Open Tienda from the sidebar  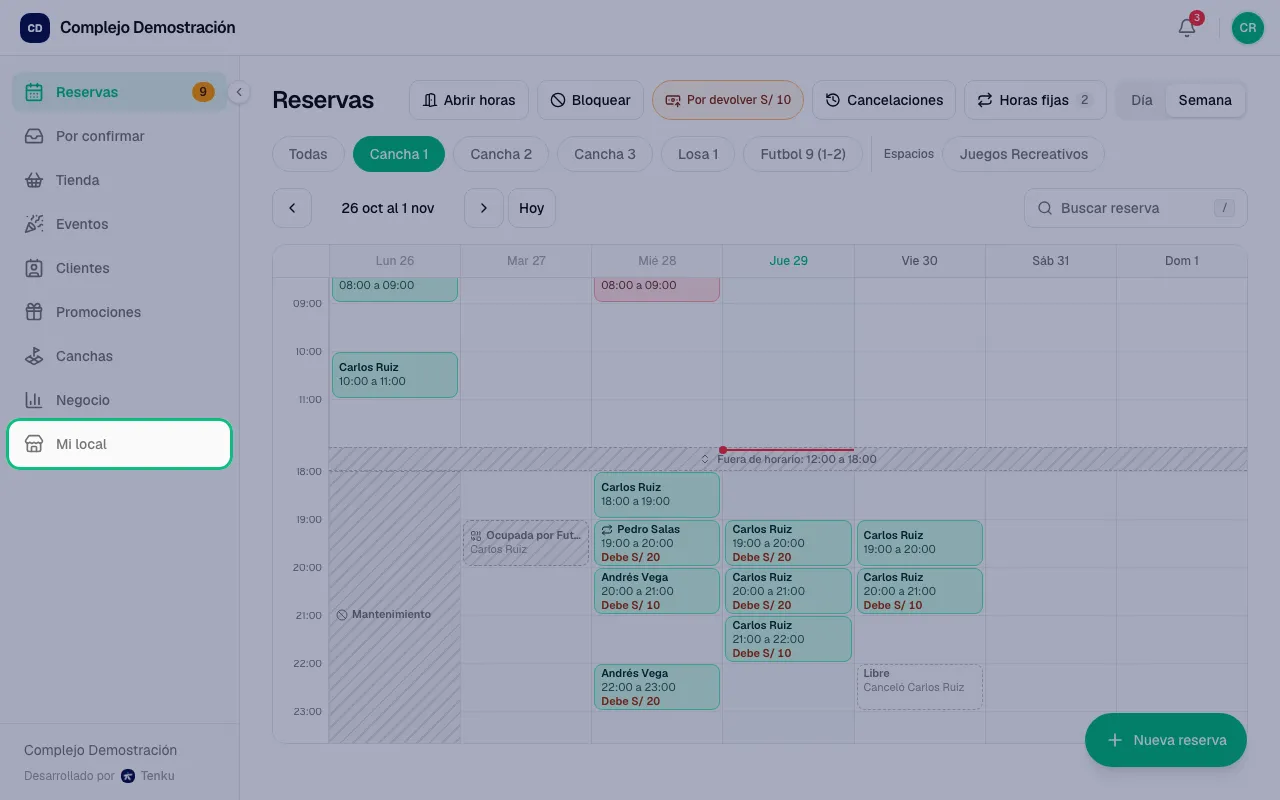(x=119, y=180)
